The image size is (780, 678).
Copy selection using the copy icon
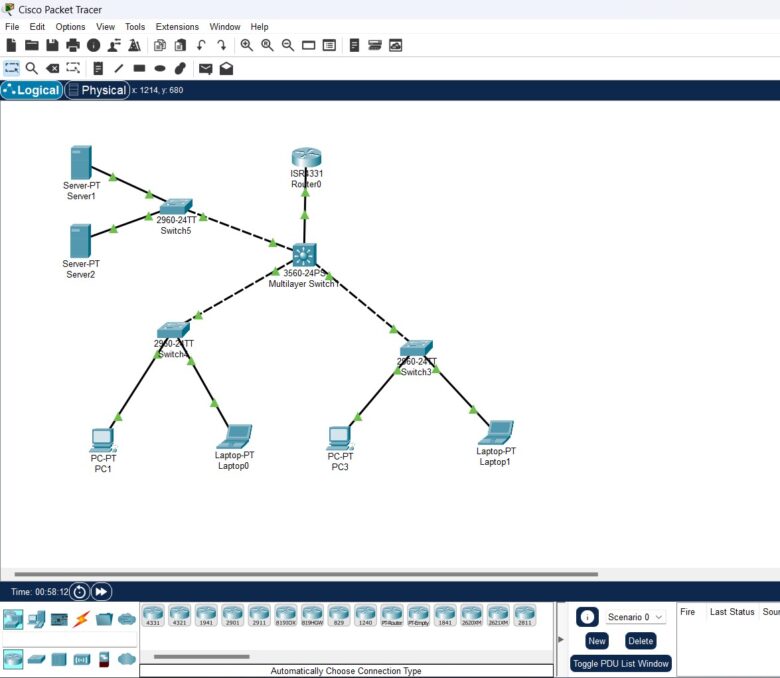(x=160, y=45)
